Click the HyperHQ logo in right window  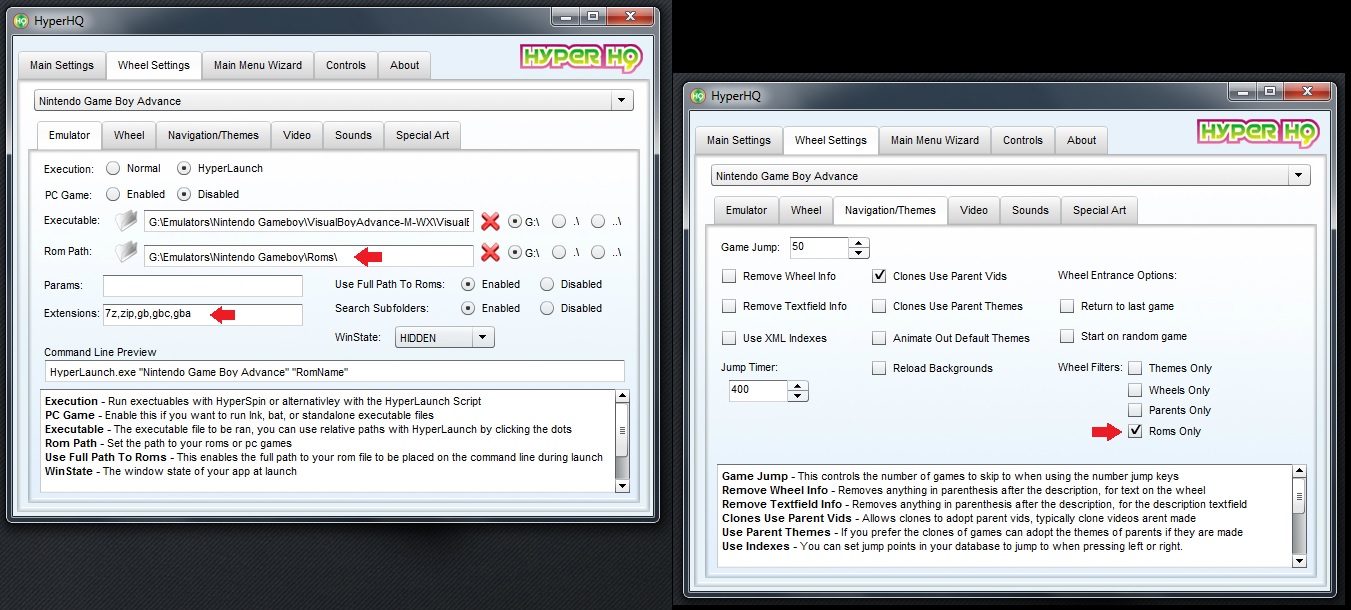click(x=1258, y=132)
